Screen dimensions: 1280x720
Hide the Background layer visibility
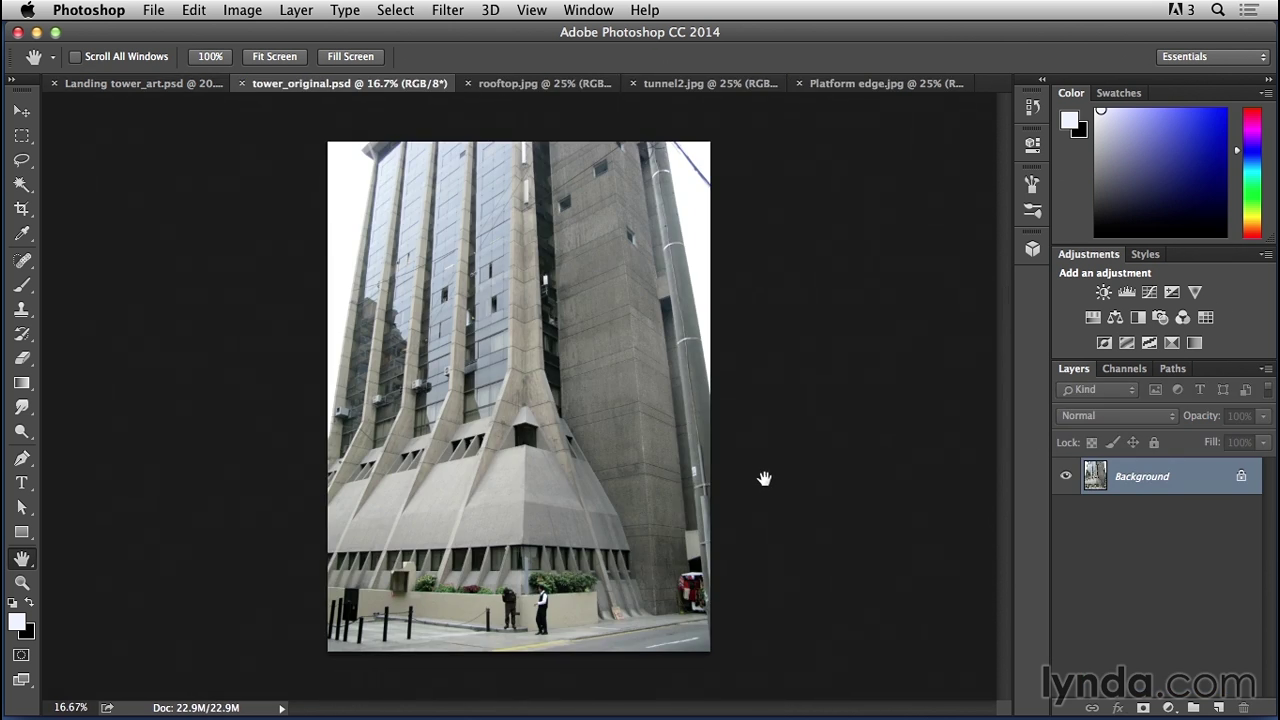[1066, 476]
